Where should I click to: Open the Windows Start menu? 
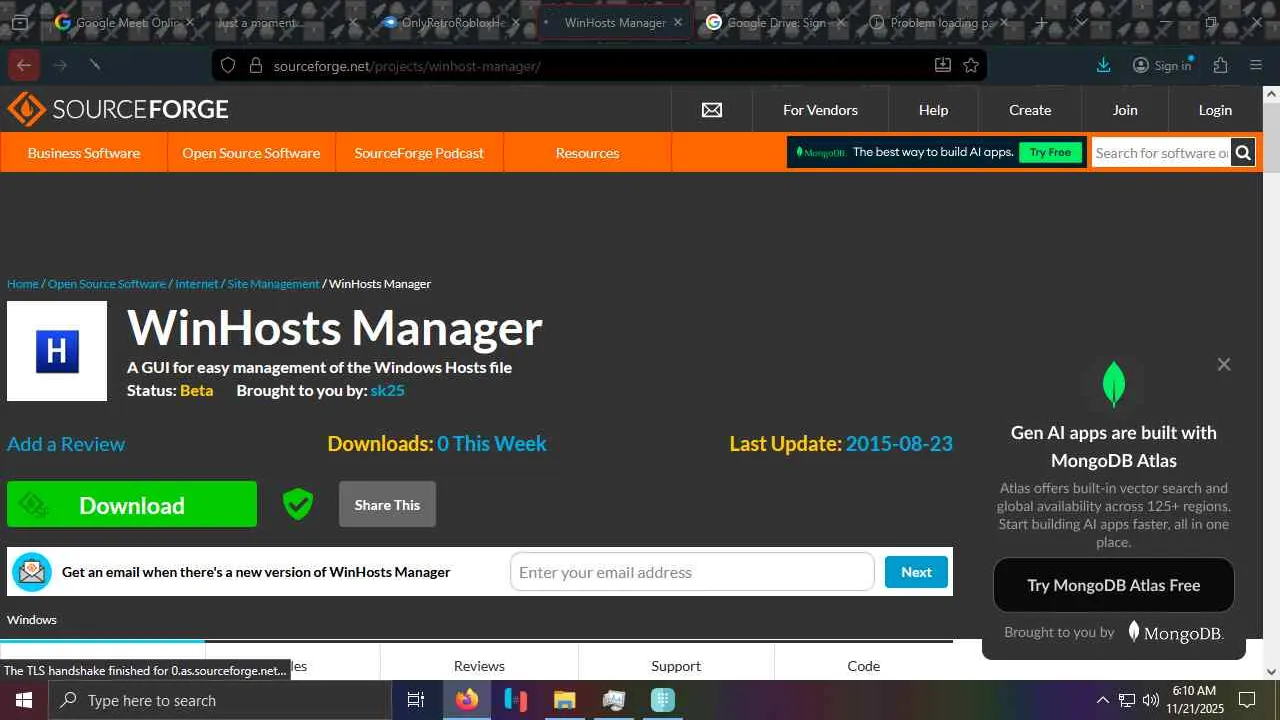(23, 700)
